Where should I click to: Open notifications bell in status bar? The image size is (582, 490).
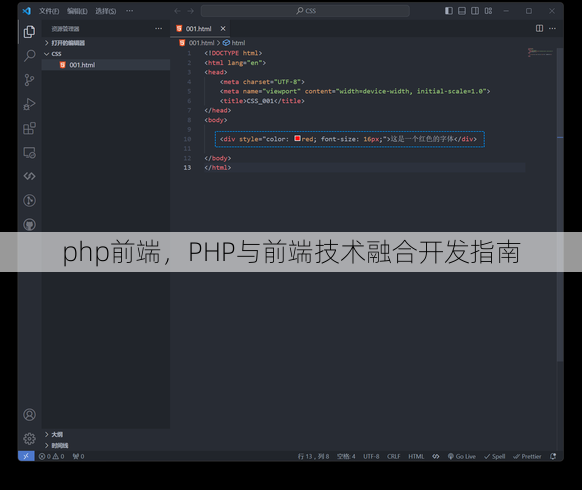tap(553, 456)
